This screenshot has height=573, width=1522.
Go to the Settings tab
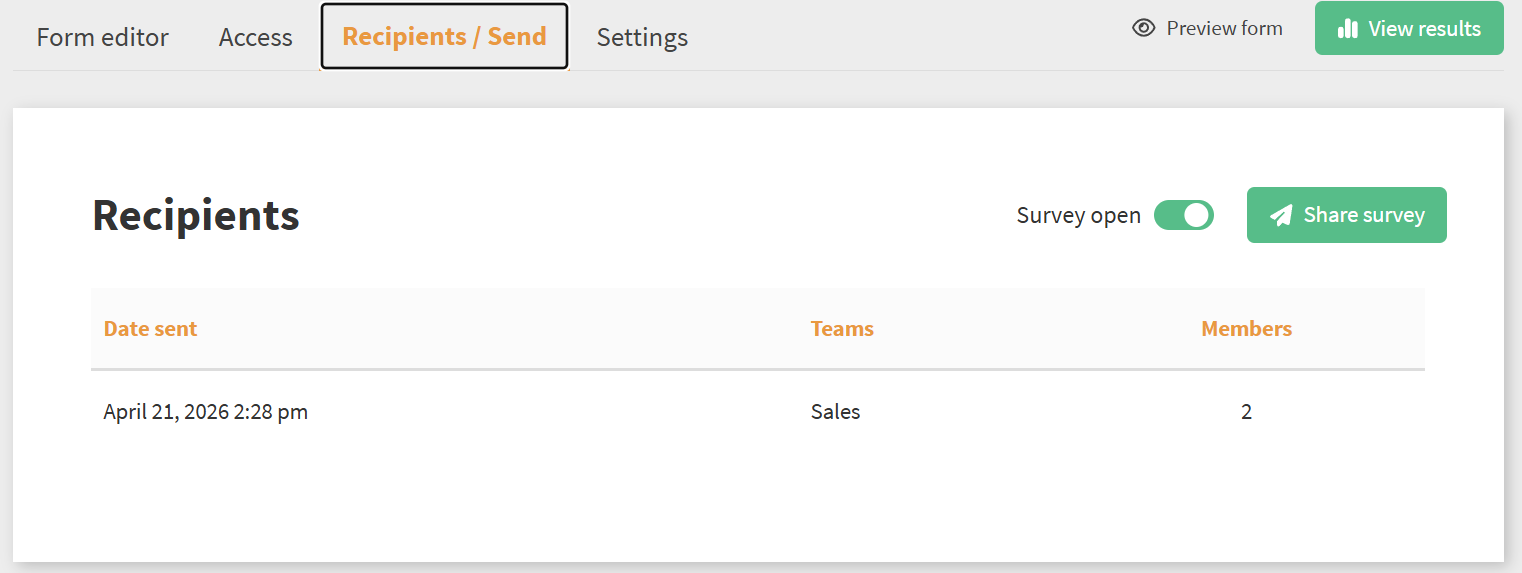click(x=642, y=37)
